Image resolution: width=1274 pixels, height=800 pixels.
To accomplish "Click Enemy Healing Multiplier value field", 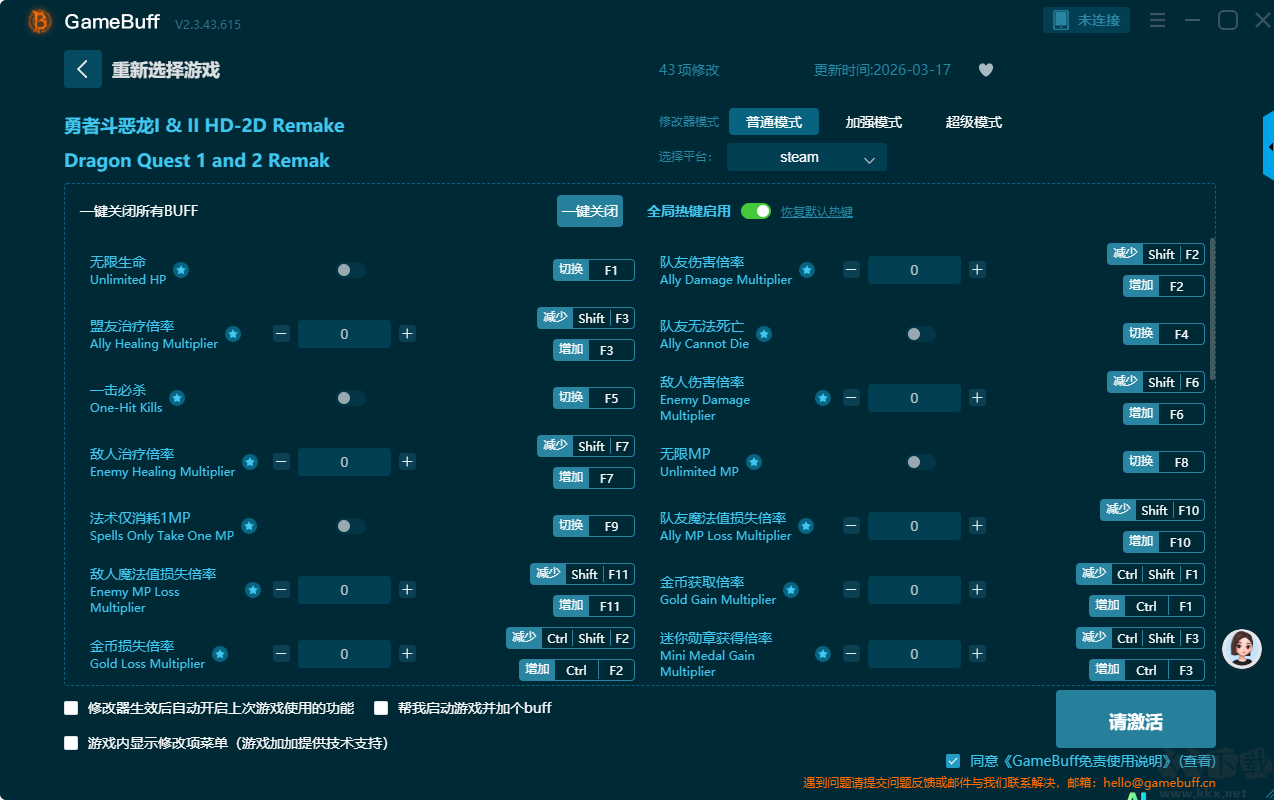I will (344, 462).
